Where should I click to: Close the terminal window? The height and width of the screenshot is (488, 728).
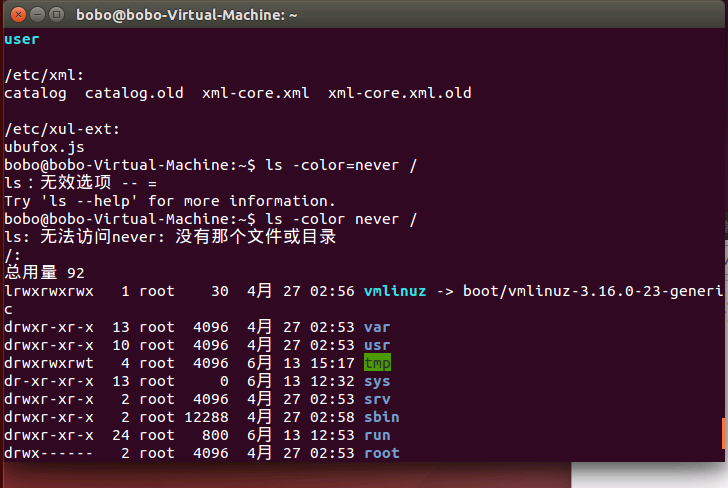[x=18, y=15]
